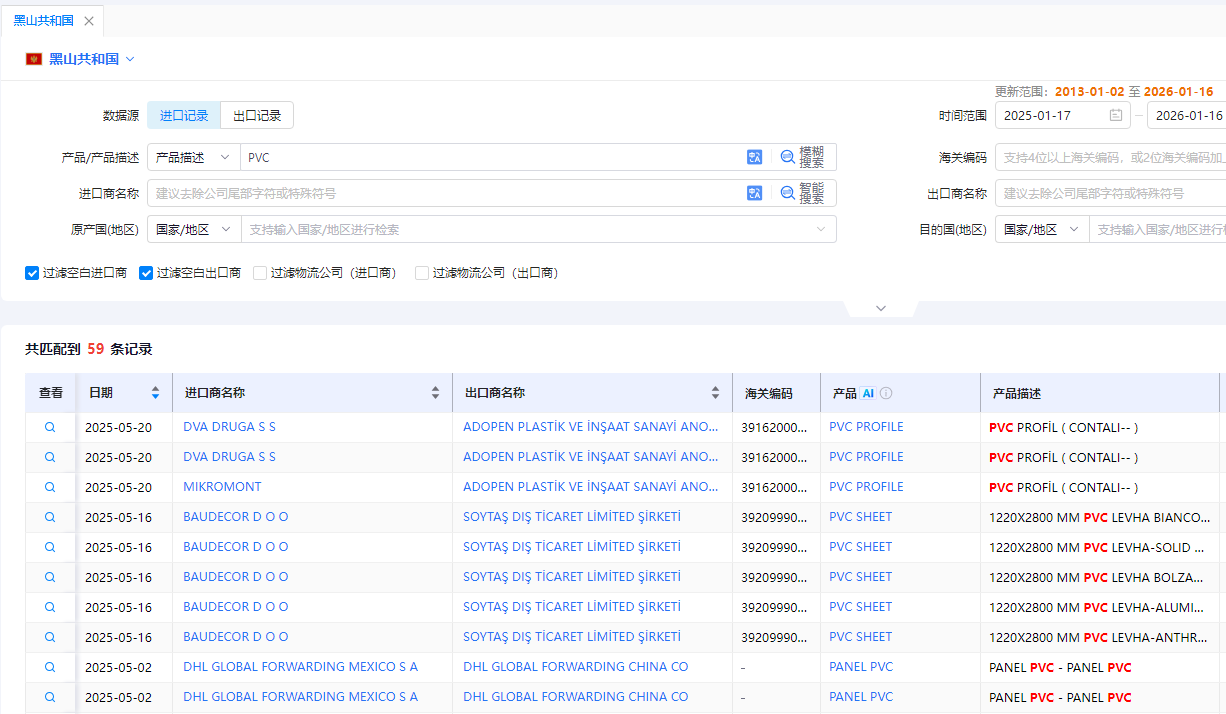Click translate icon in product description field

(754, 157)
